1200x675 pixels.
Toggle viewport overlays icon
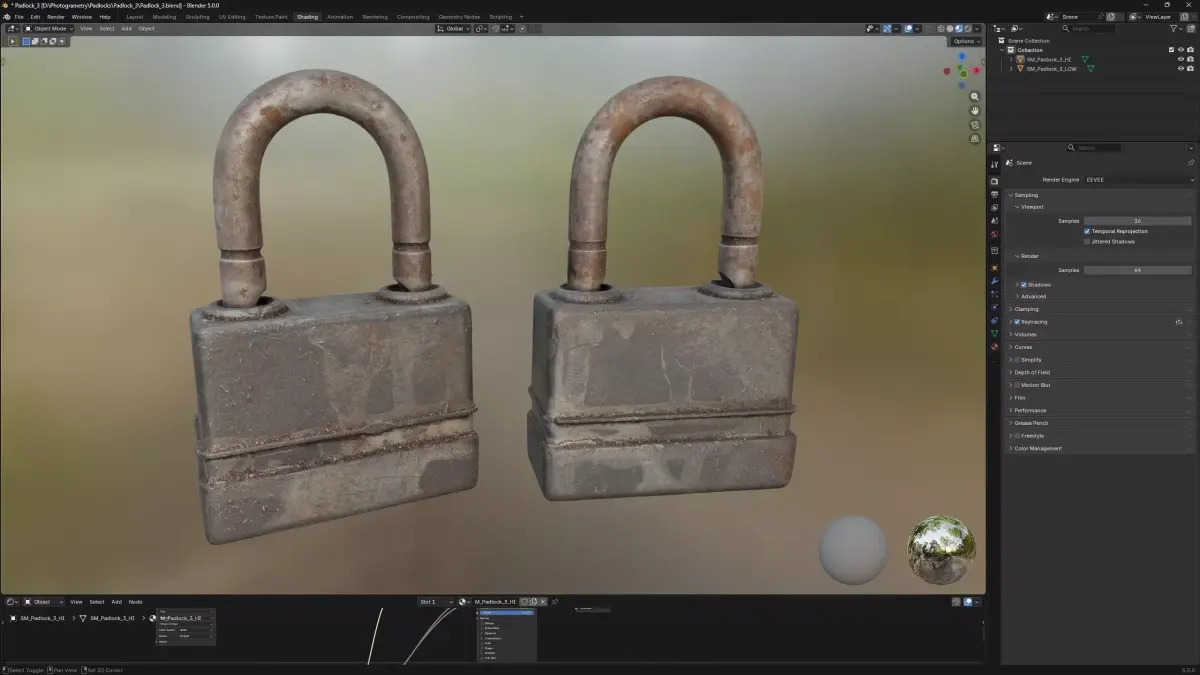coord(908,29)
